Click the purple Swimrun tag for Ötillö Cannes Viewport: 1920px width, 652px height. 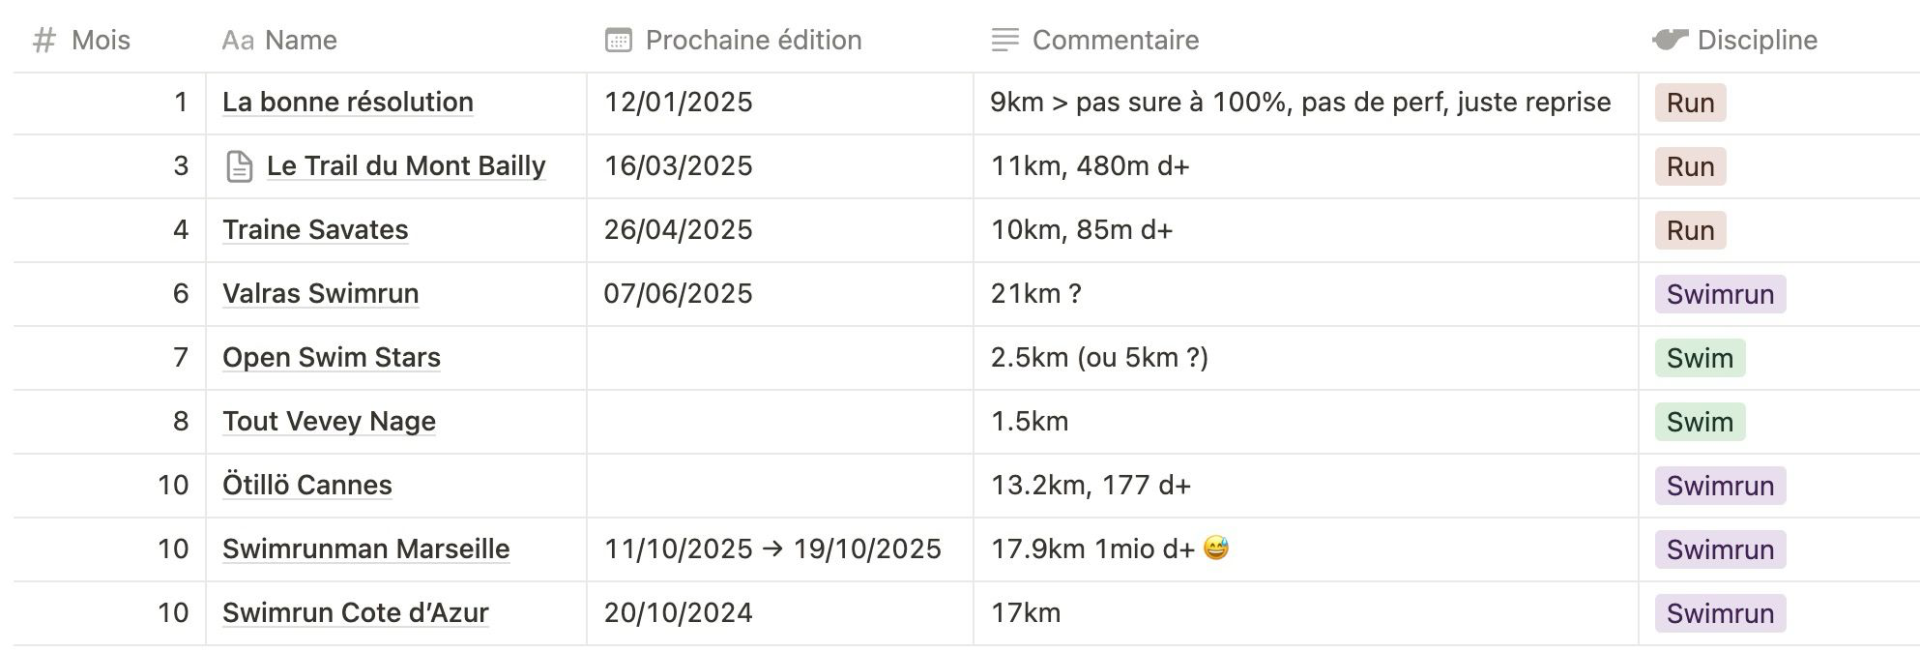point(1720,486)
